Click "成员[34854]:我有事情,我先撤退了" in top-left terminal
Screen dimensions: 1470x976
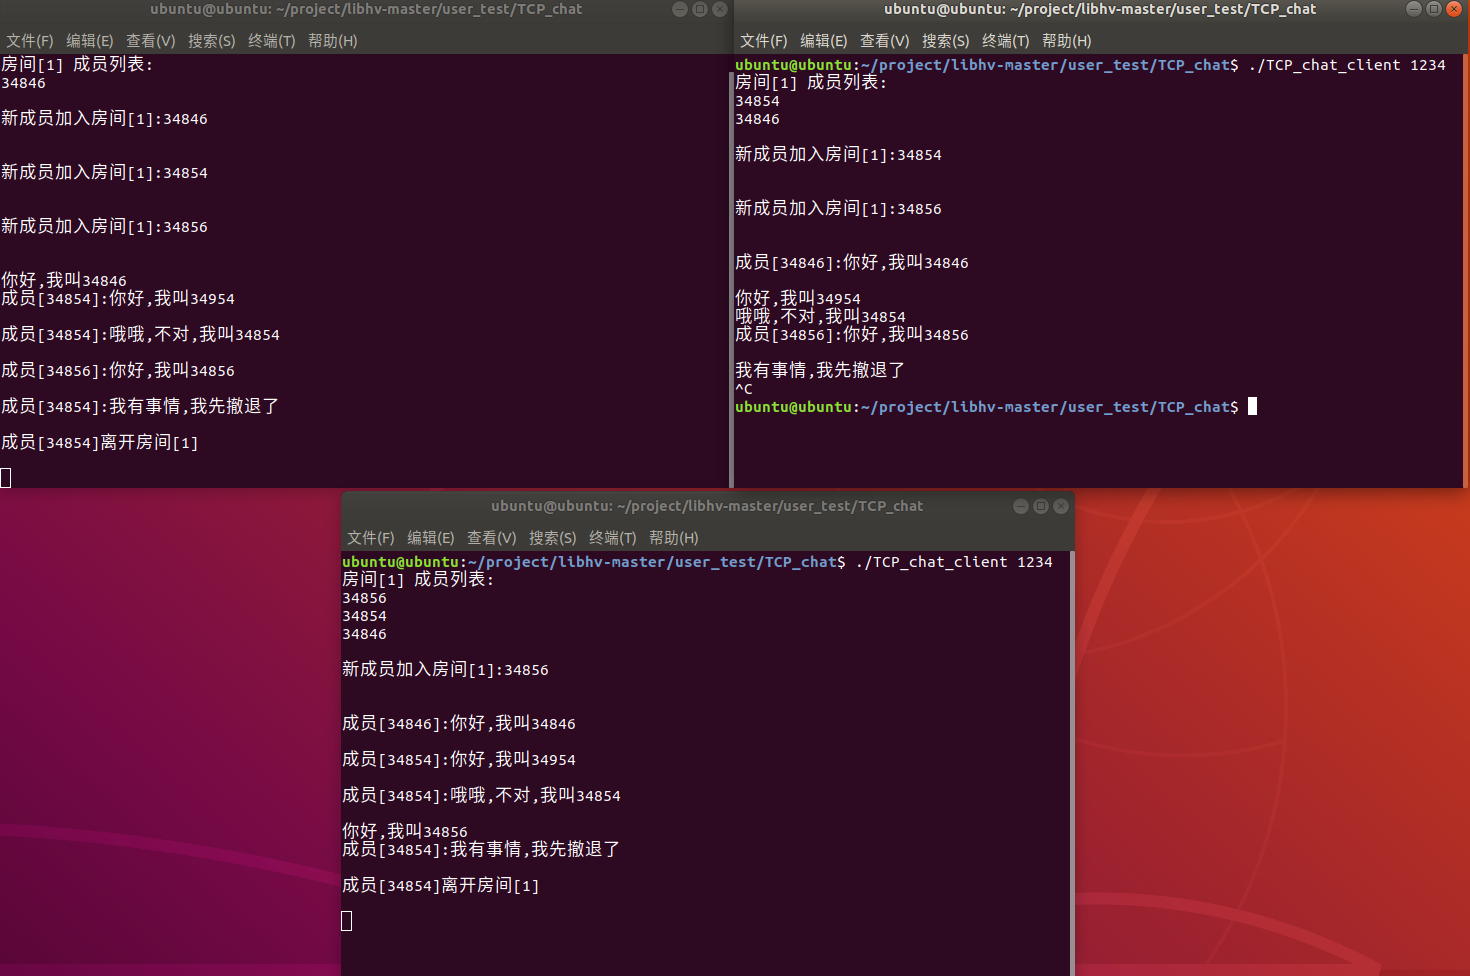pos(140,406)
